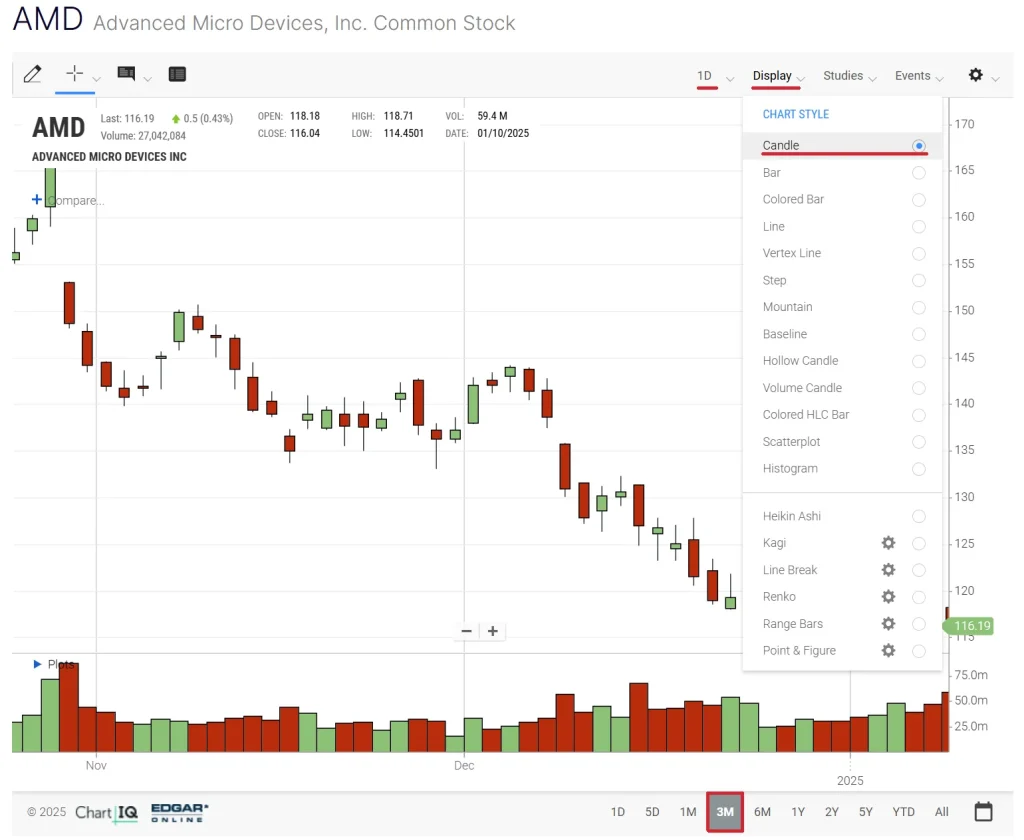Screen dimensions: 1024x840
Task: Open the calendar date range picker
Action: pyautogui.click(x=984, y=811)
